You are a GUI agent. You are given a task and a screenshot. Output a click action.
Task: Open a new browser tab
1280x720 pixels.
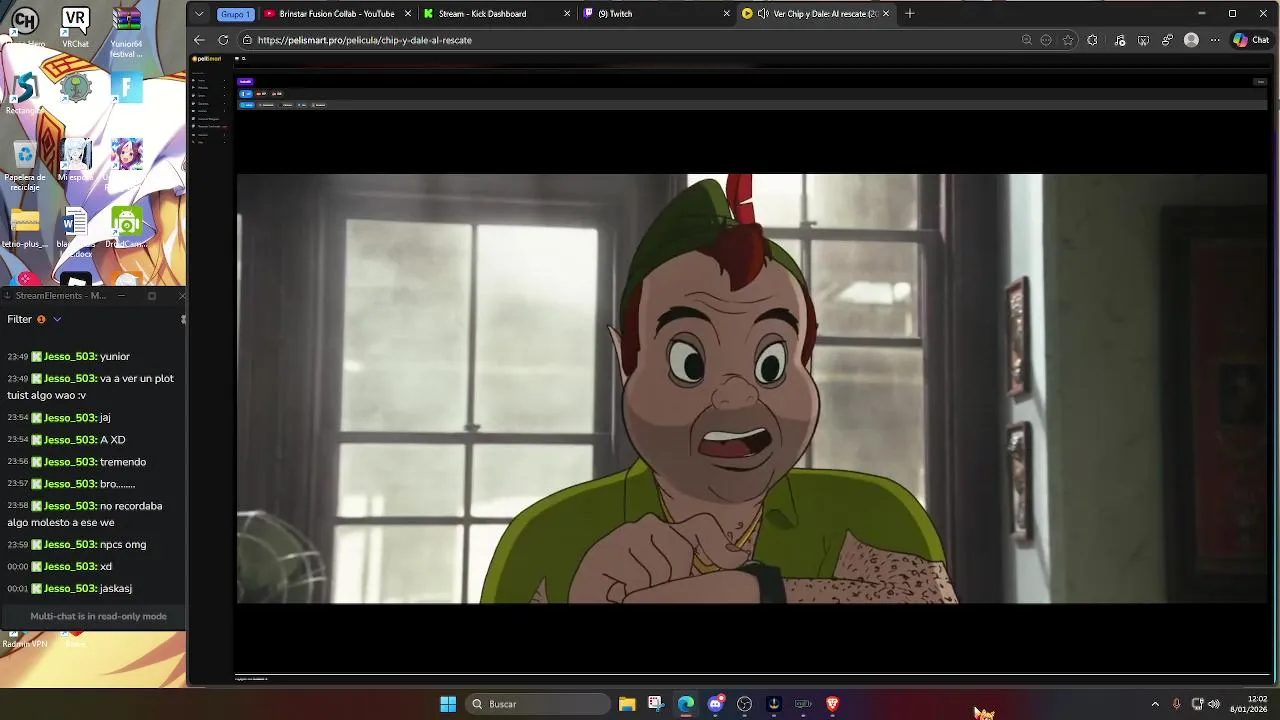click(910, 14)
